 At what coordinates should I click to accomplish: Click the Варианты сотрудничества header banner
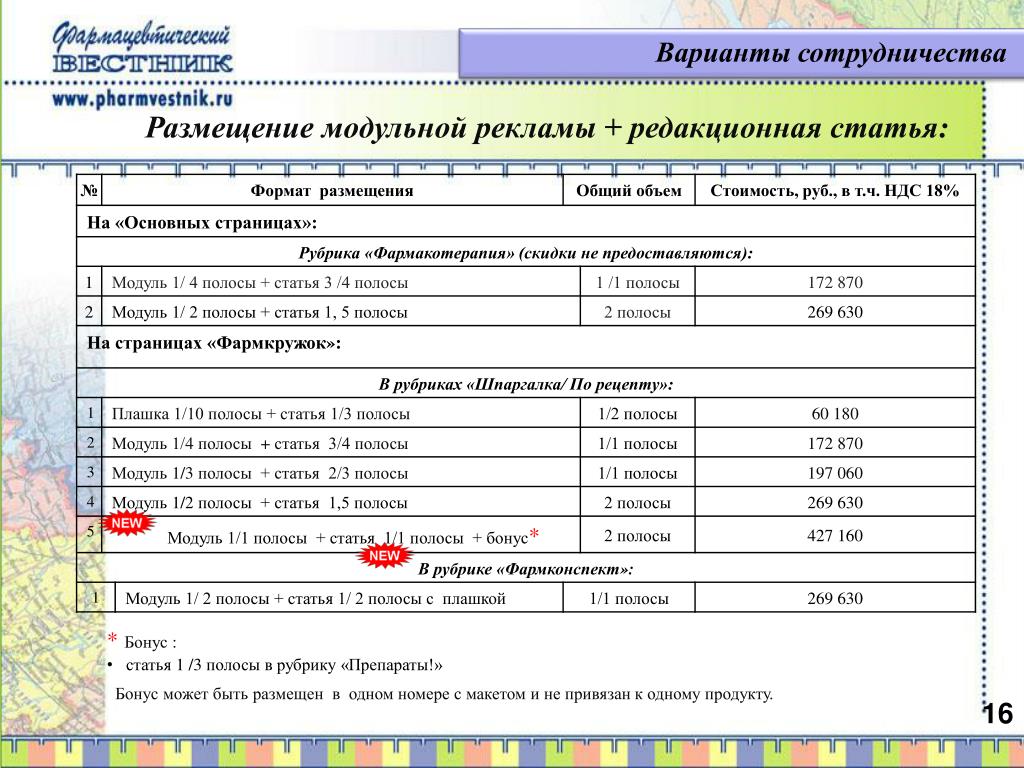click(x=740, y=53)
